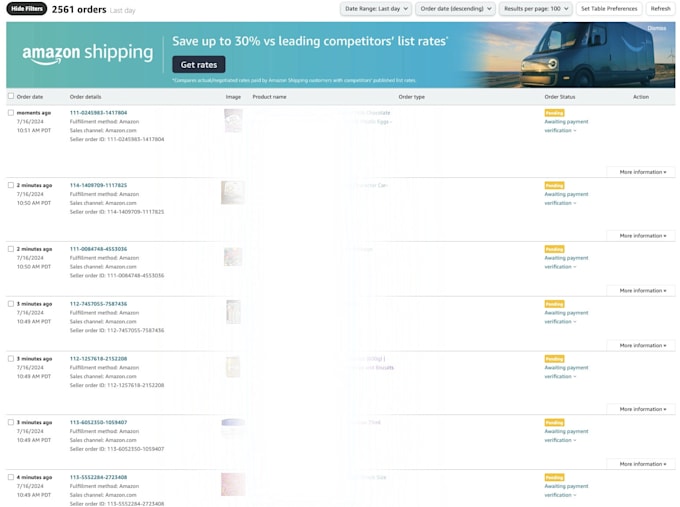
Task: Refresh the orders list
Action: tap(660, 9)
